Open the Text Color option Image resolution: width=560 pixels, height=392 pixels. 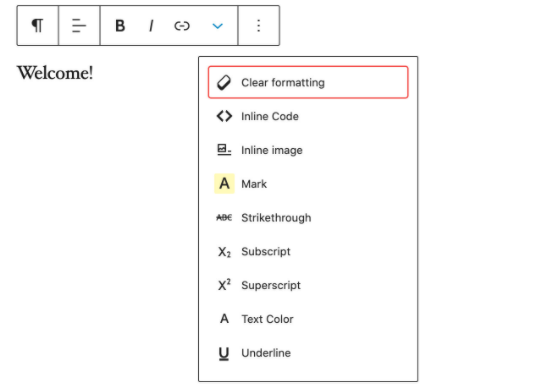(308, 319)
